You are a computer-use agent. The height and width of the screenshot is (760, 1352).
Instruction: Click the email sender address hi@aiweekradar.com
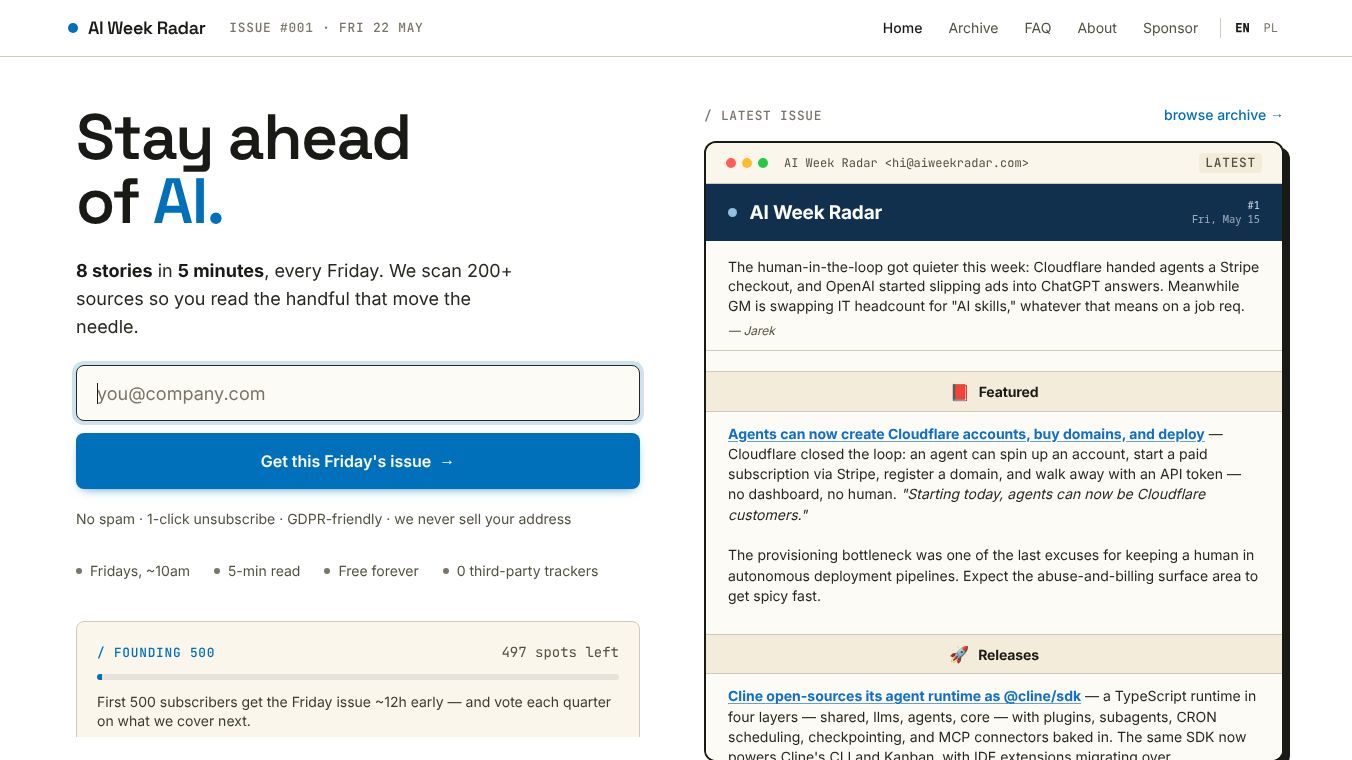(957, 163)
